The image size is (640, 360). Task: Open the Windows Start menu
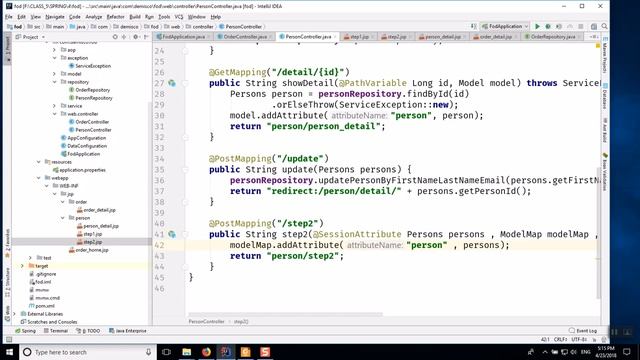tap(9, 352)
